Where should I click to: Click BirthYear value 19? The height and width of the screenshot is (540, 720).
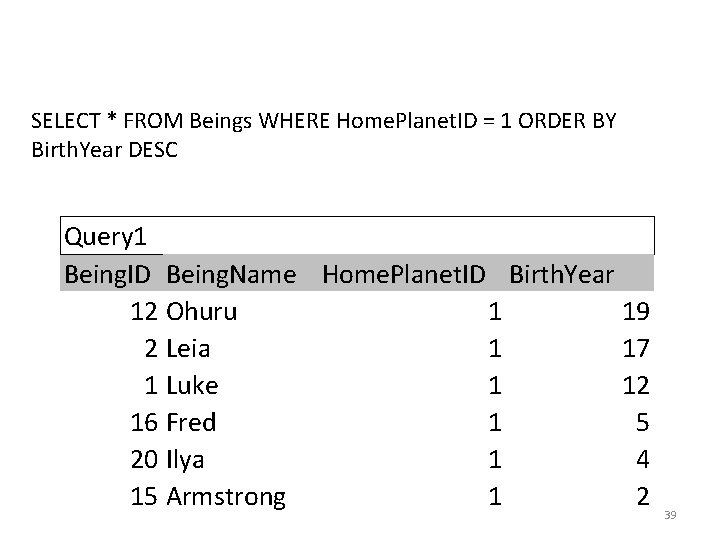636,312
